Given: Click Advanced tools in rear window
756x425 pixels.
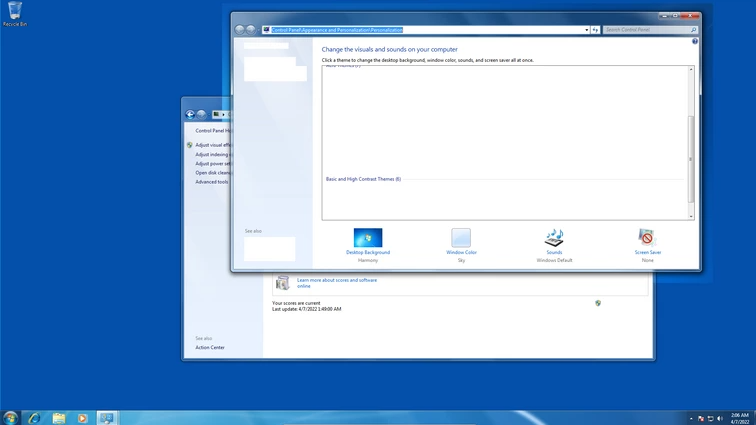Looking at the screenshot, I should point(212,182).
